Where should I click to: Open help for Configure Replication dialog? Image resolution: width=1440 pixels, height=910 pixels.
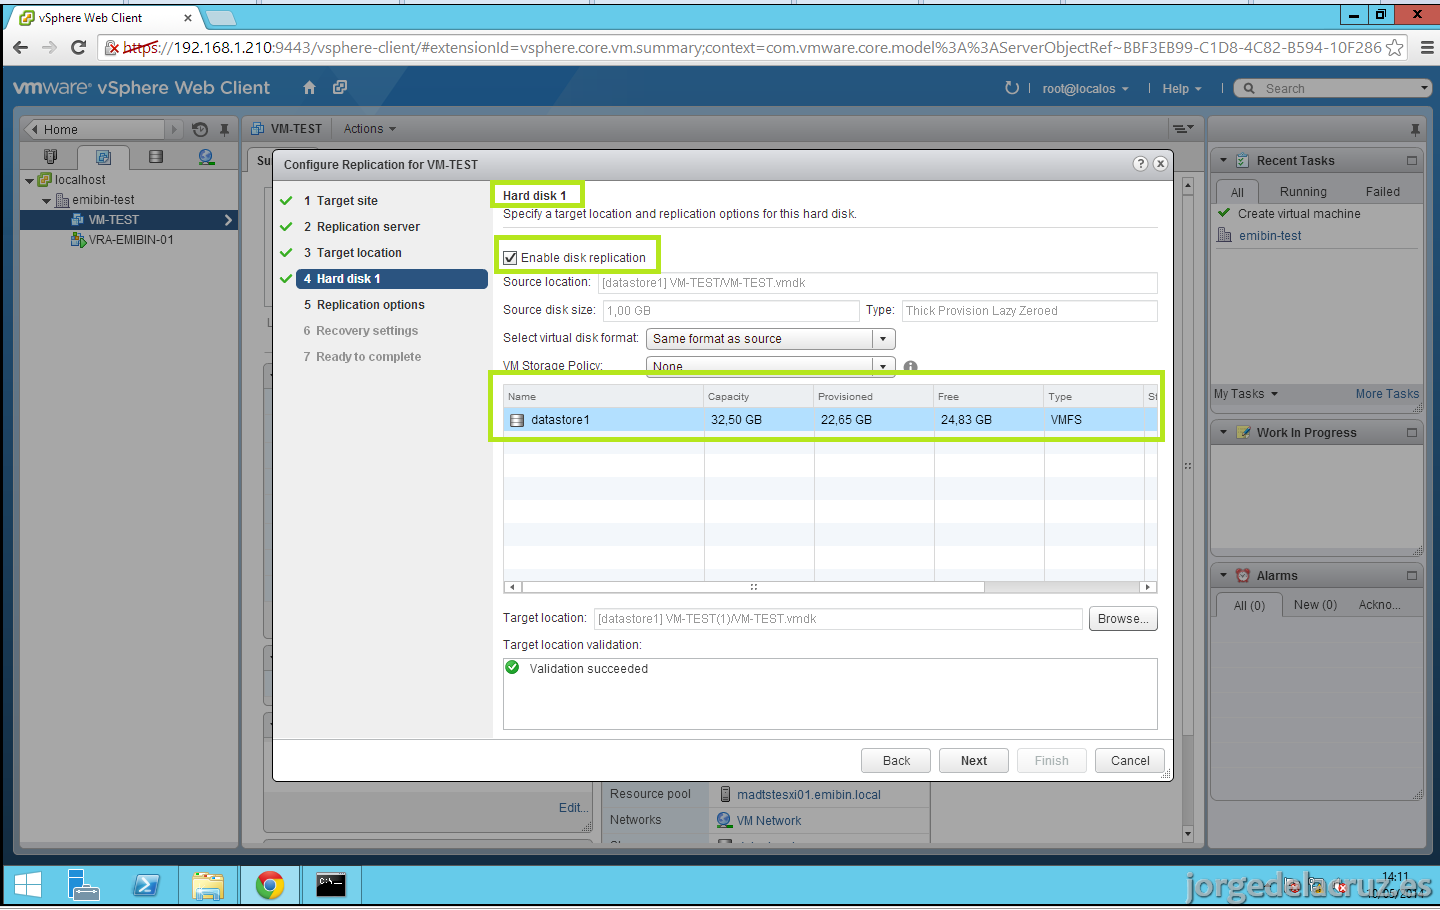tap(1140, 164)
